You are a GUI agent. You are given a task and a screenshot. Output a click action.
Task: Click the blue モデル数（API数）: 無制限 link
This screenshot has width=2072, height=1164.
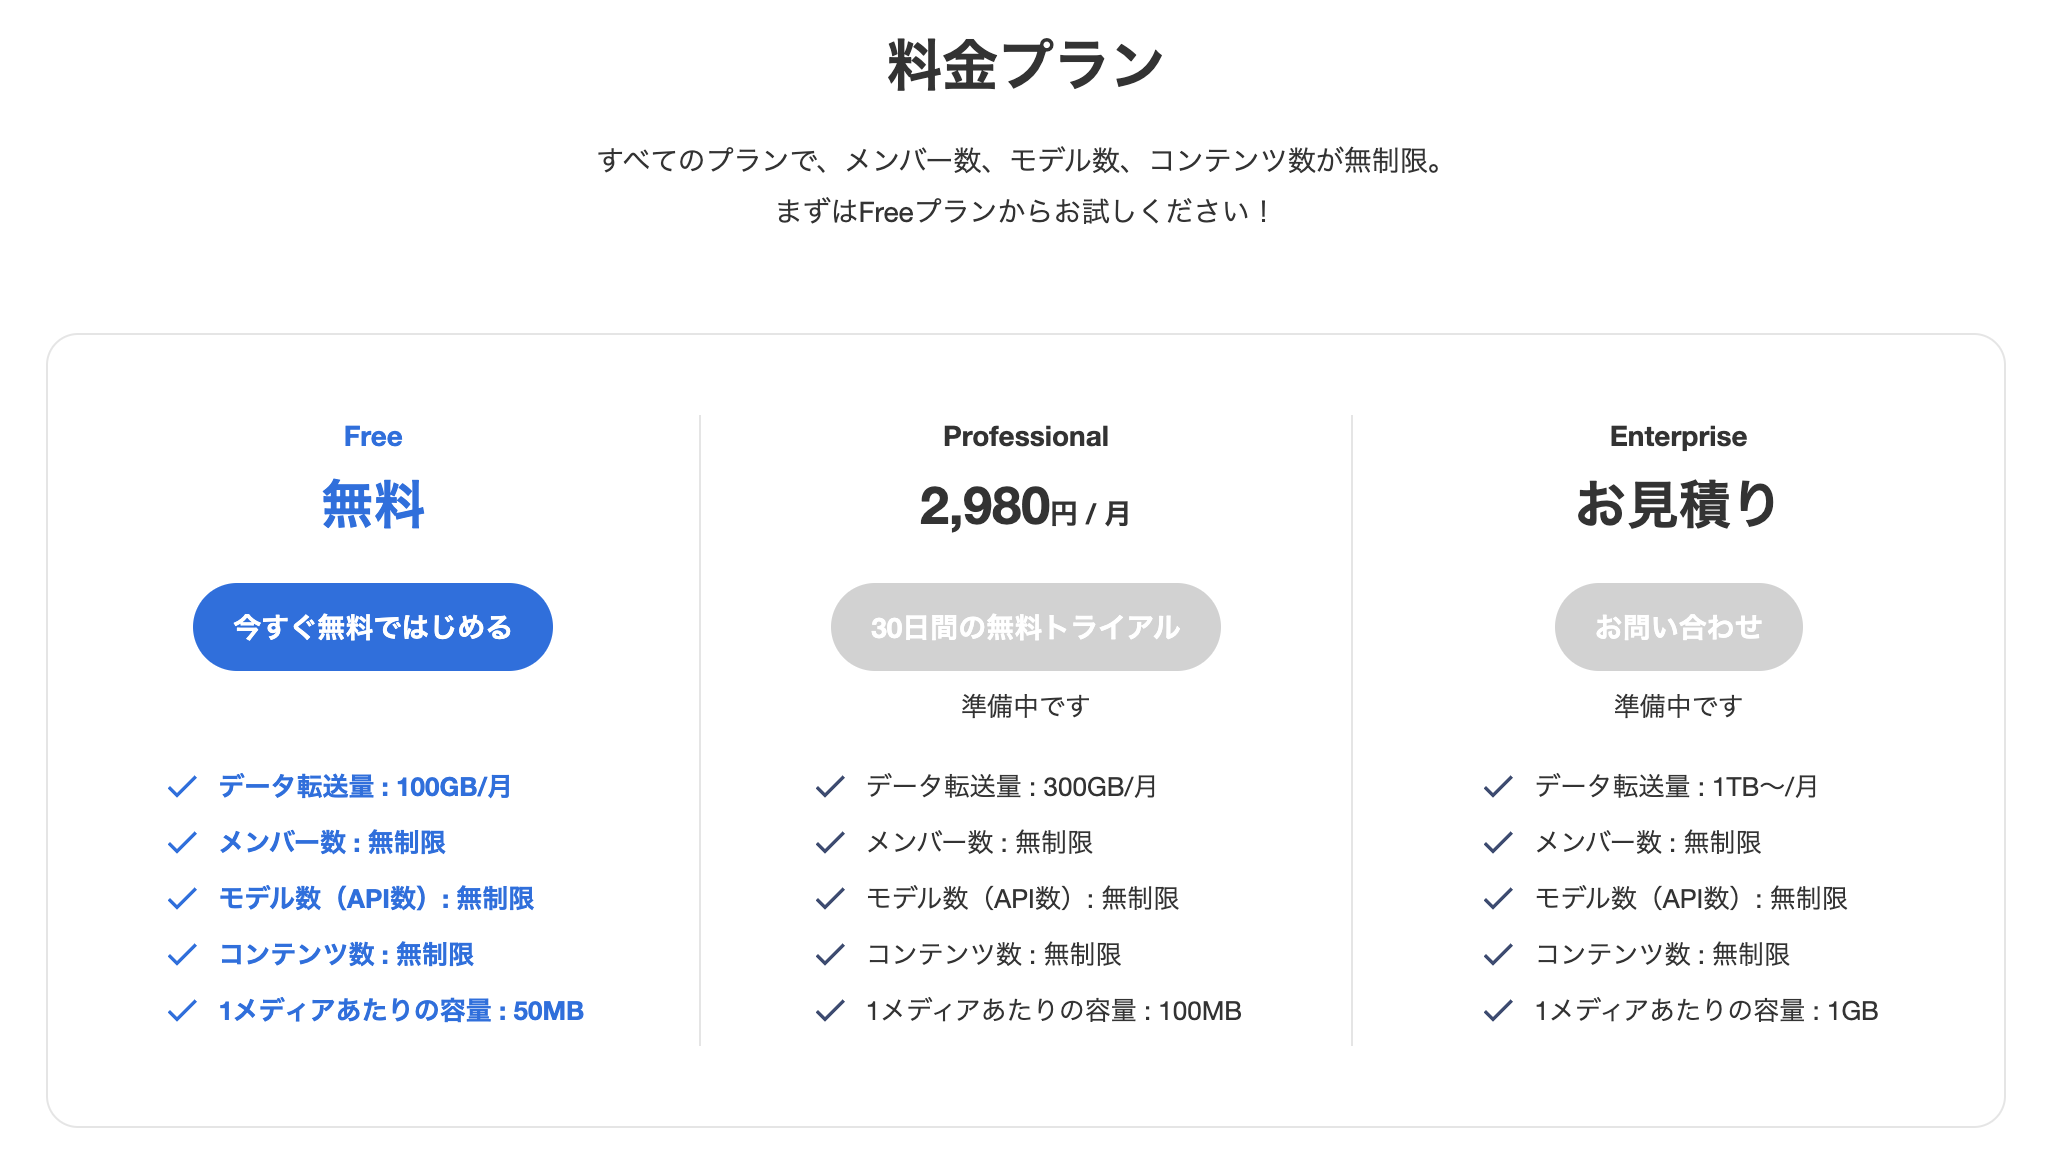coord(376,900)
